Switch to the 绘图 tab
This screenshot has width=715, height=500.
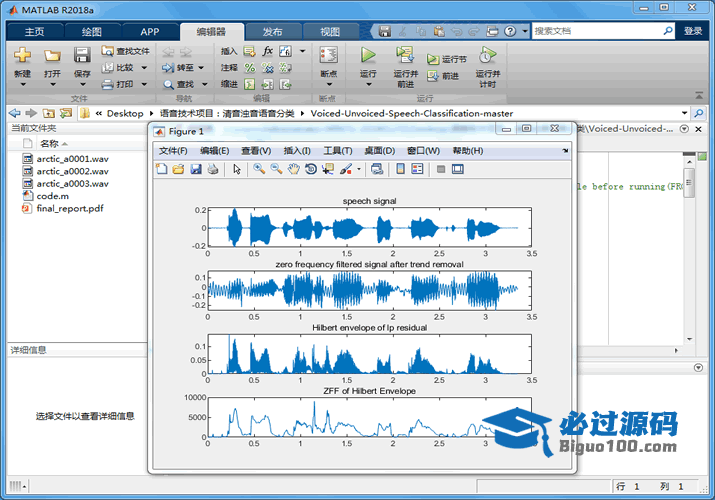[92, 32]
